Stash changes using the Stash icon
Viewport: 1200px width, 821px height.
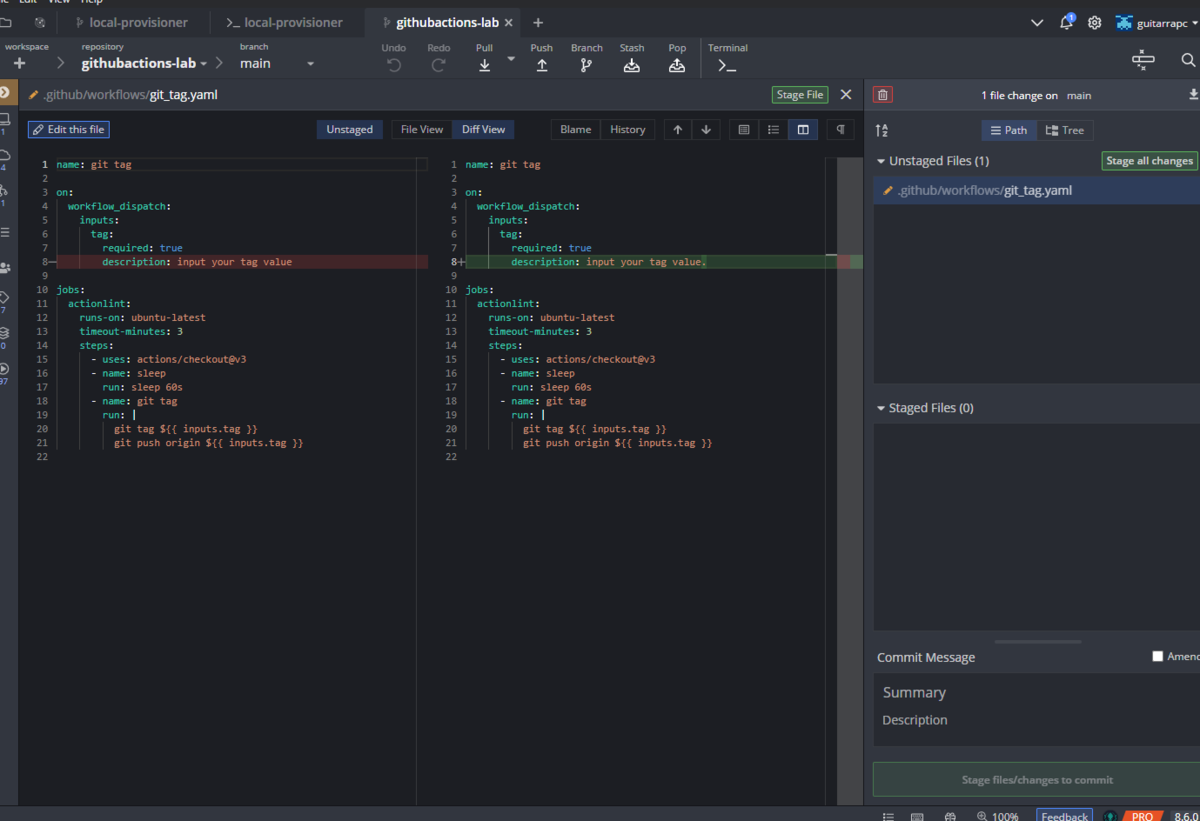click(x=632, y=65)
